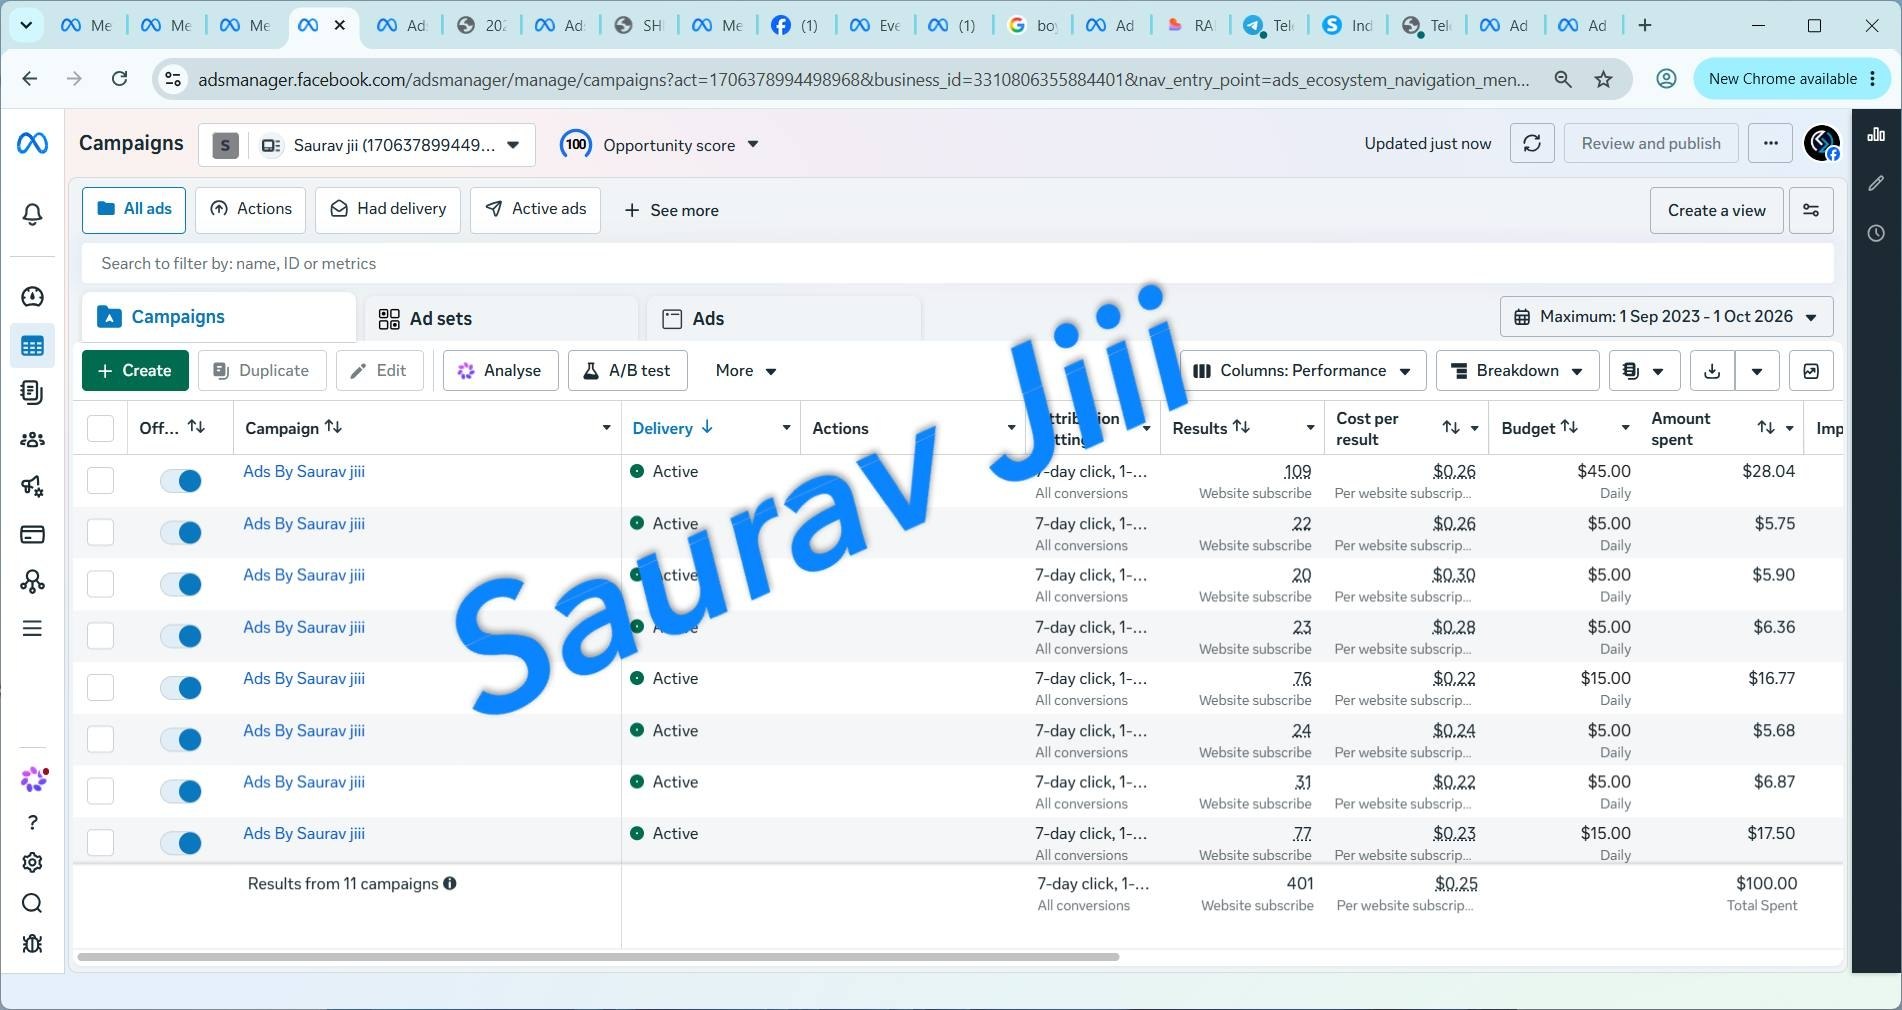Focus the search and filter field
The height and width of the screenshot is (1010, 1902).
coord(958,264)
